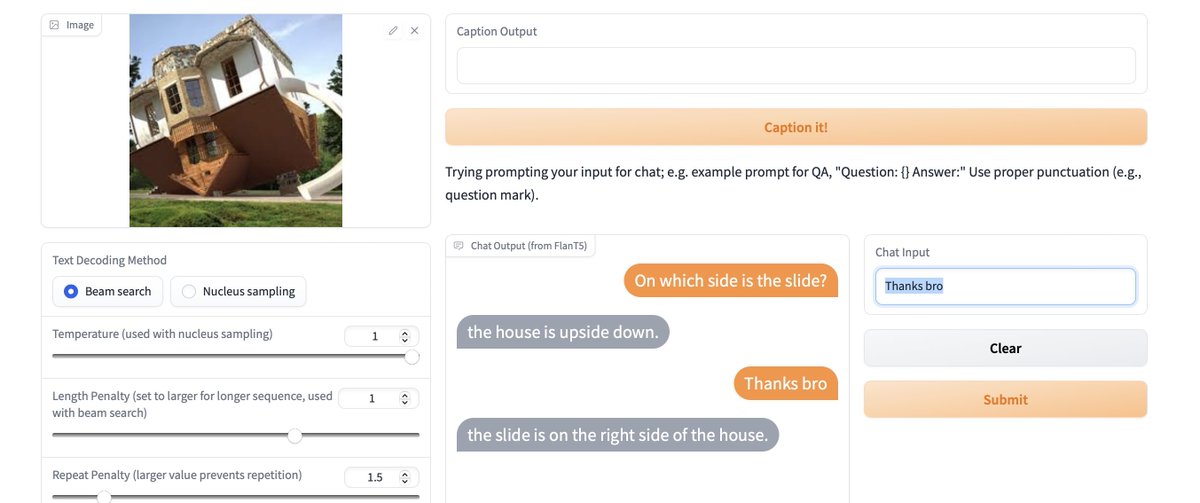Select Nucleus sampling decoding method

coord(238,291)
